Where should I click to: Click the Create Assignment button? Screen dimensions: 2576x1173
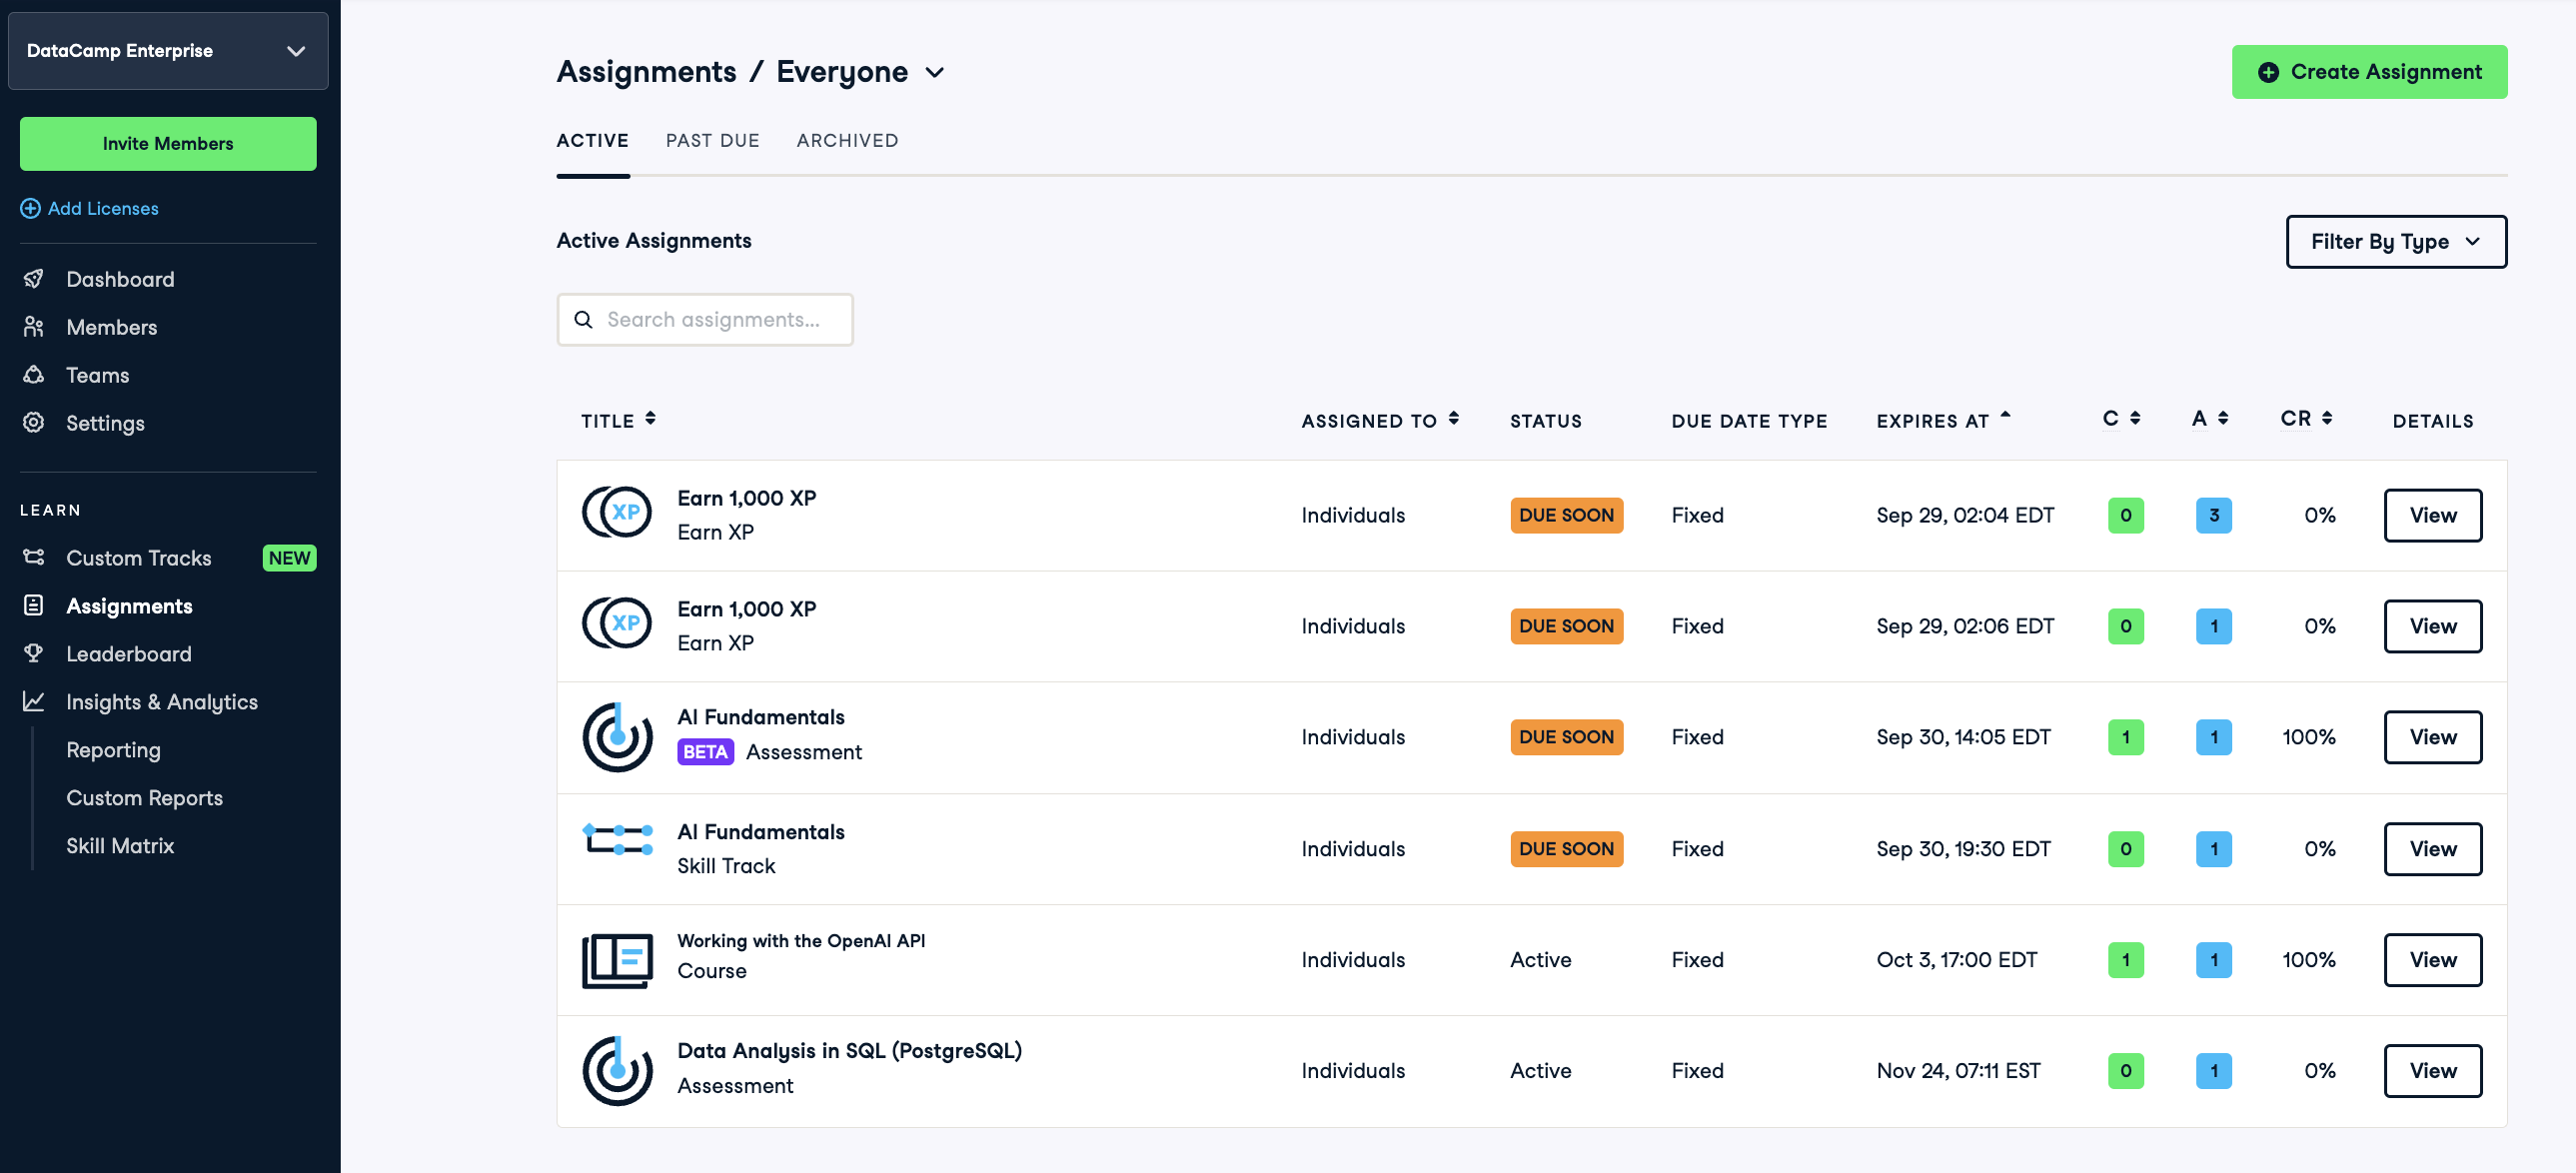[x=2368, y=72]
